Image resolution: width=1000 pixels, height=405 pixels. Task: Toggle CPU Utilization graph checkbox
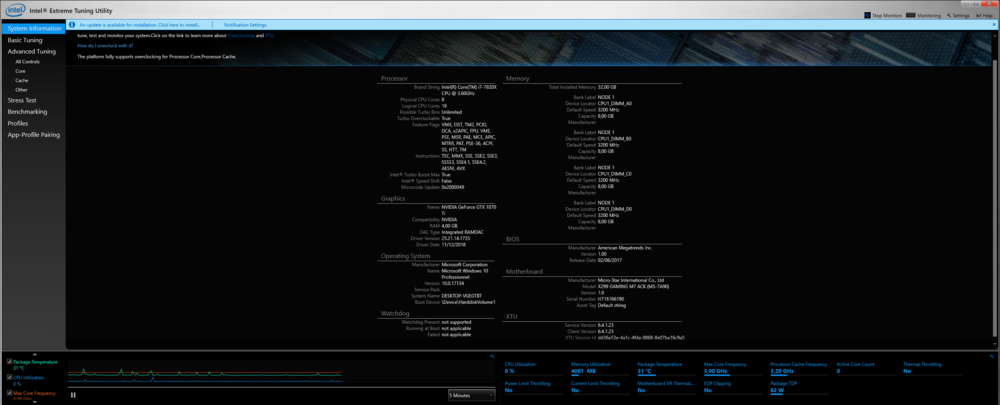tap(10, 377)
